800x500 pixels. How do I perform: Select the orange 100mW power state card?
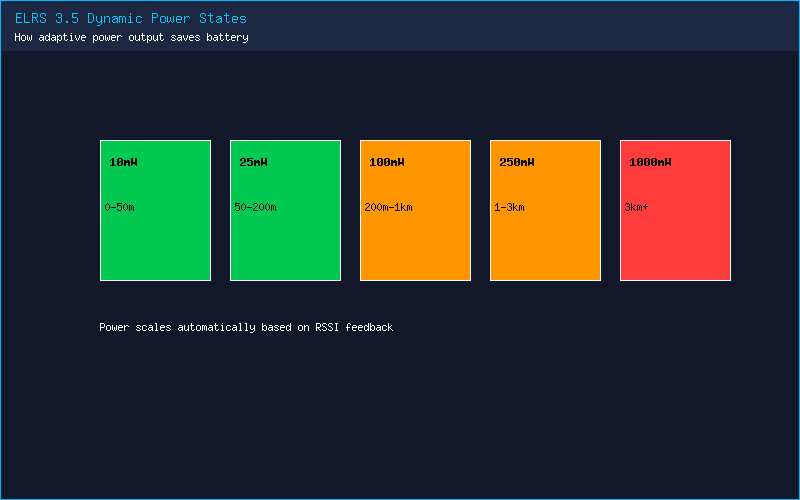pos(415,210)
